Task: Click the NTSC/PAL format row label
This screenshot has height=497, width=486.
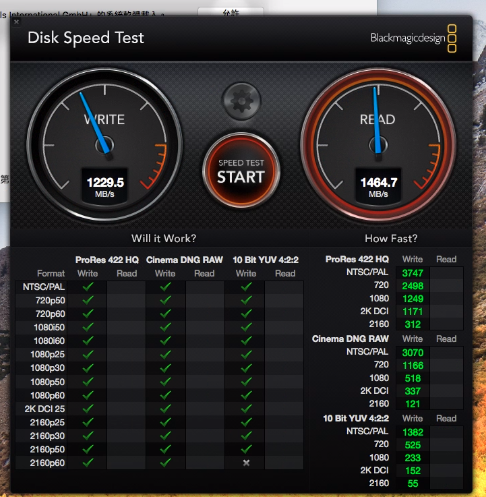Action: 44,287
